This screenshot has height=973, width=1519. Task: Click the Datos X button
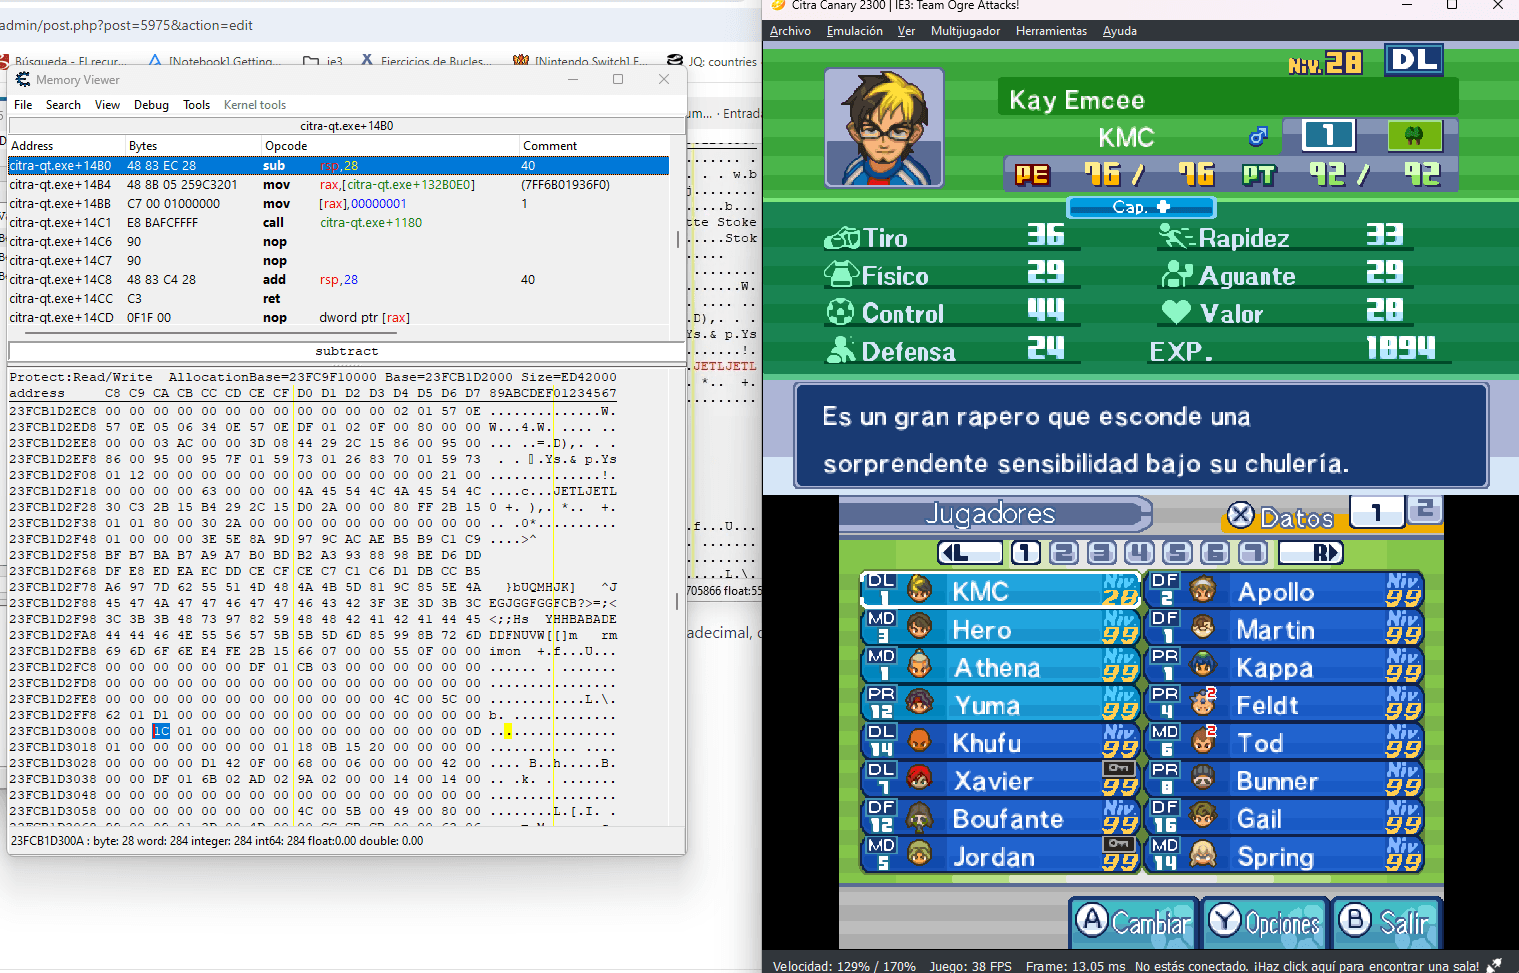1283,516
